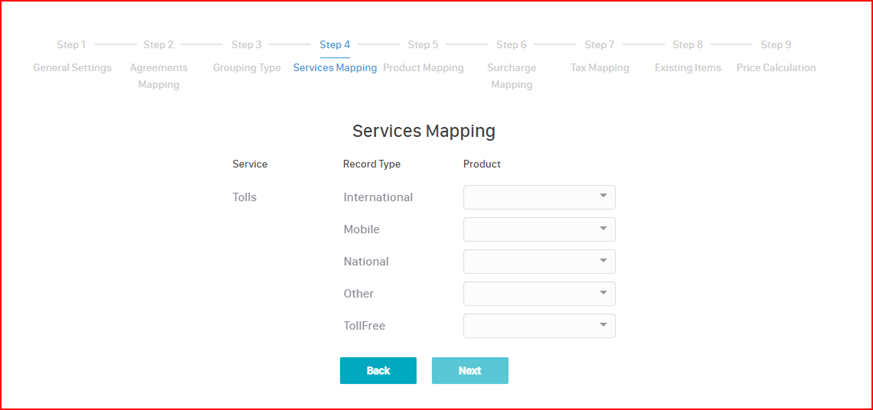Expand the International product dropdown

click(x=539, y=197)
